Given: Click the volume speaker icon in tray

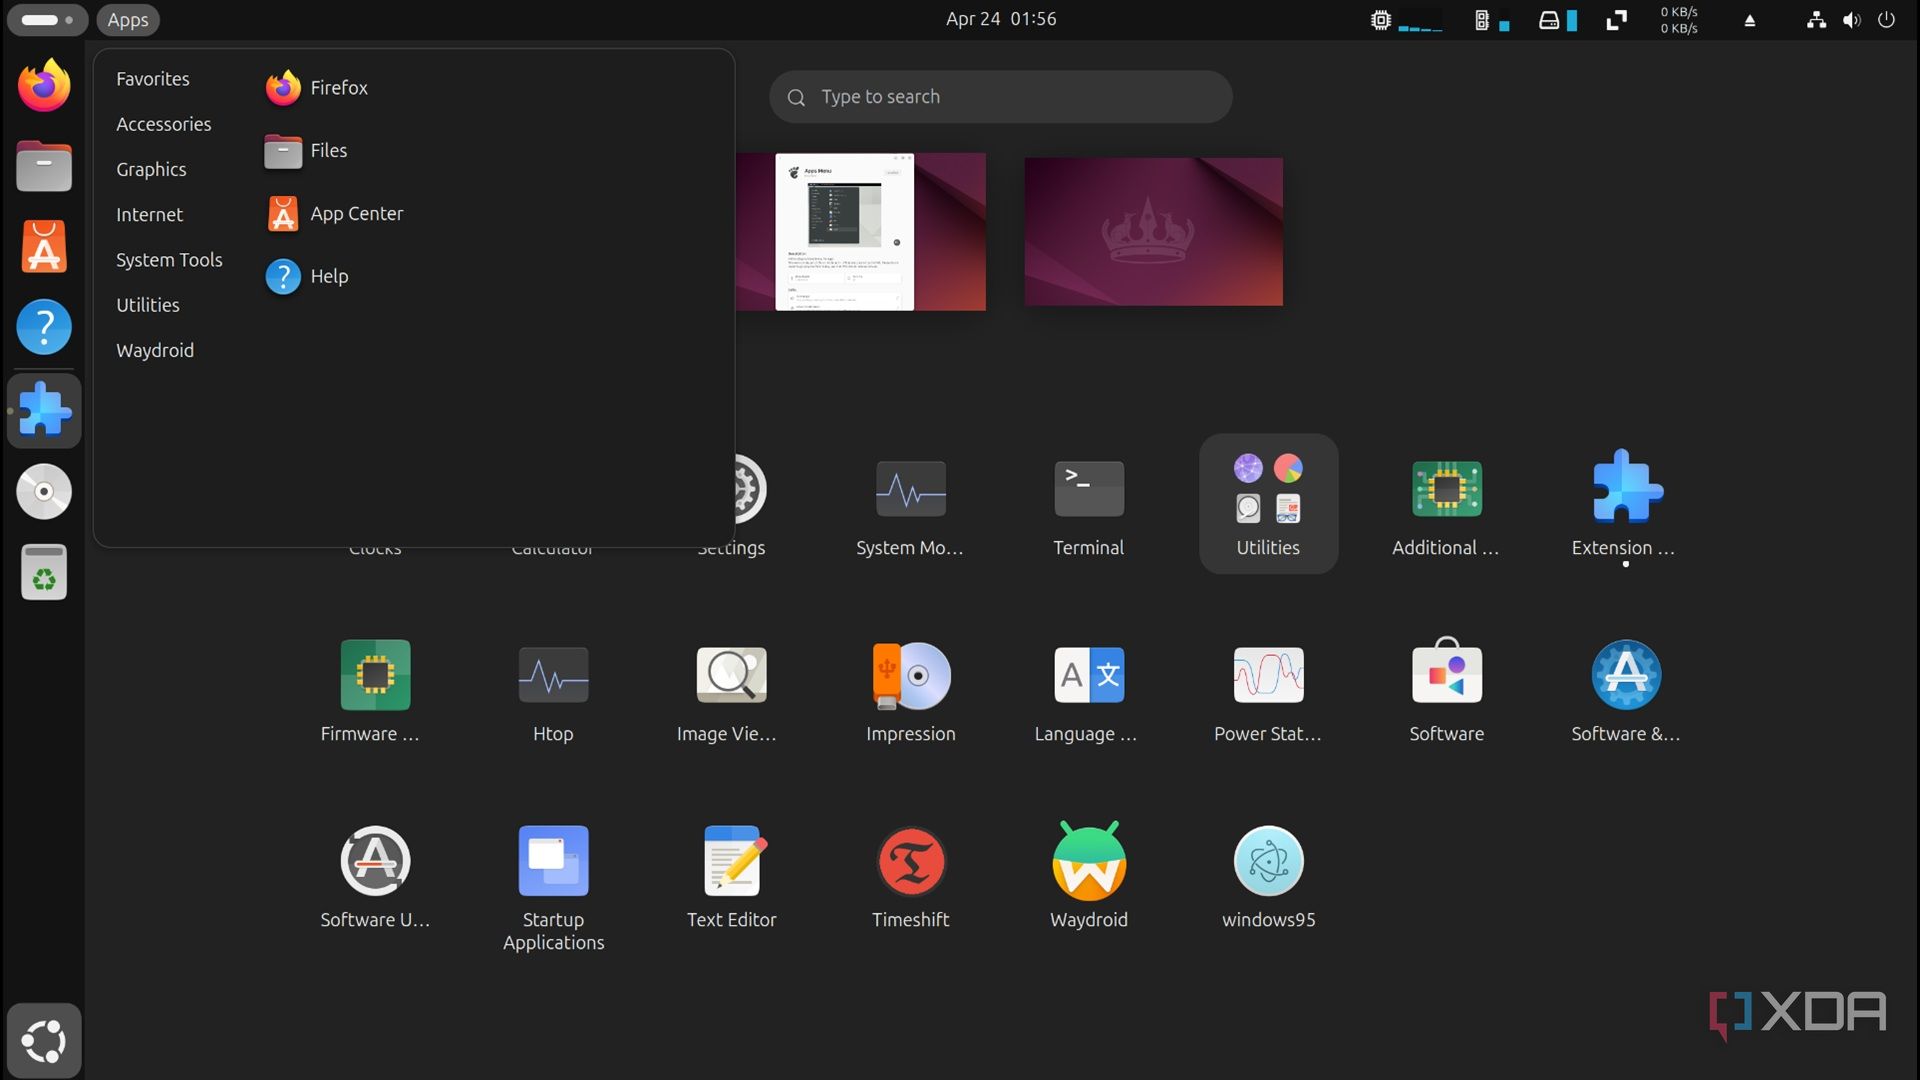Looking at the screenshot, I should pyautogui.click(x=1852, y=20).
